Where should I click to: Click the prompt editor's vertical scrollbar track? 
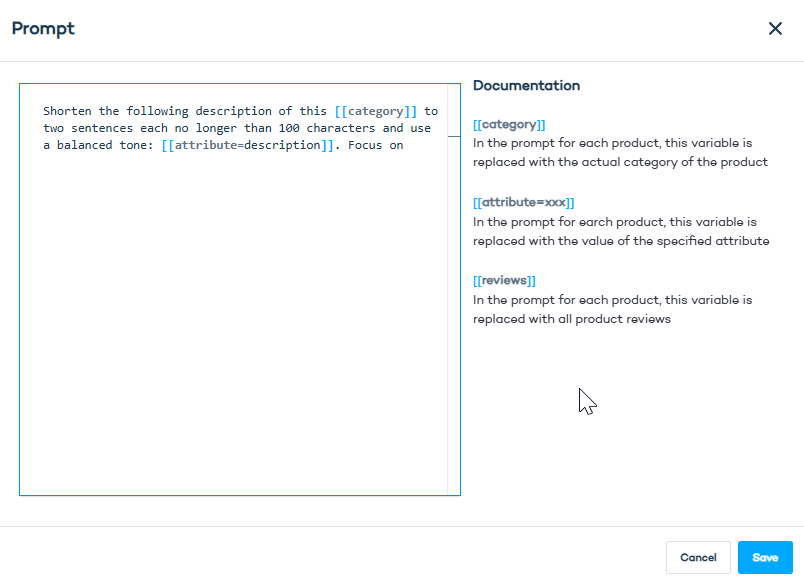[x=453, y=300]
